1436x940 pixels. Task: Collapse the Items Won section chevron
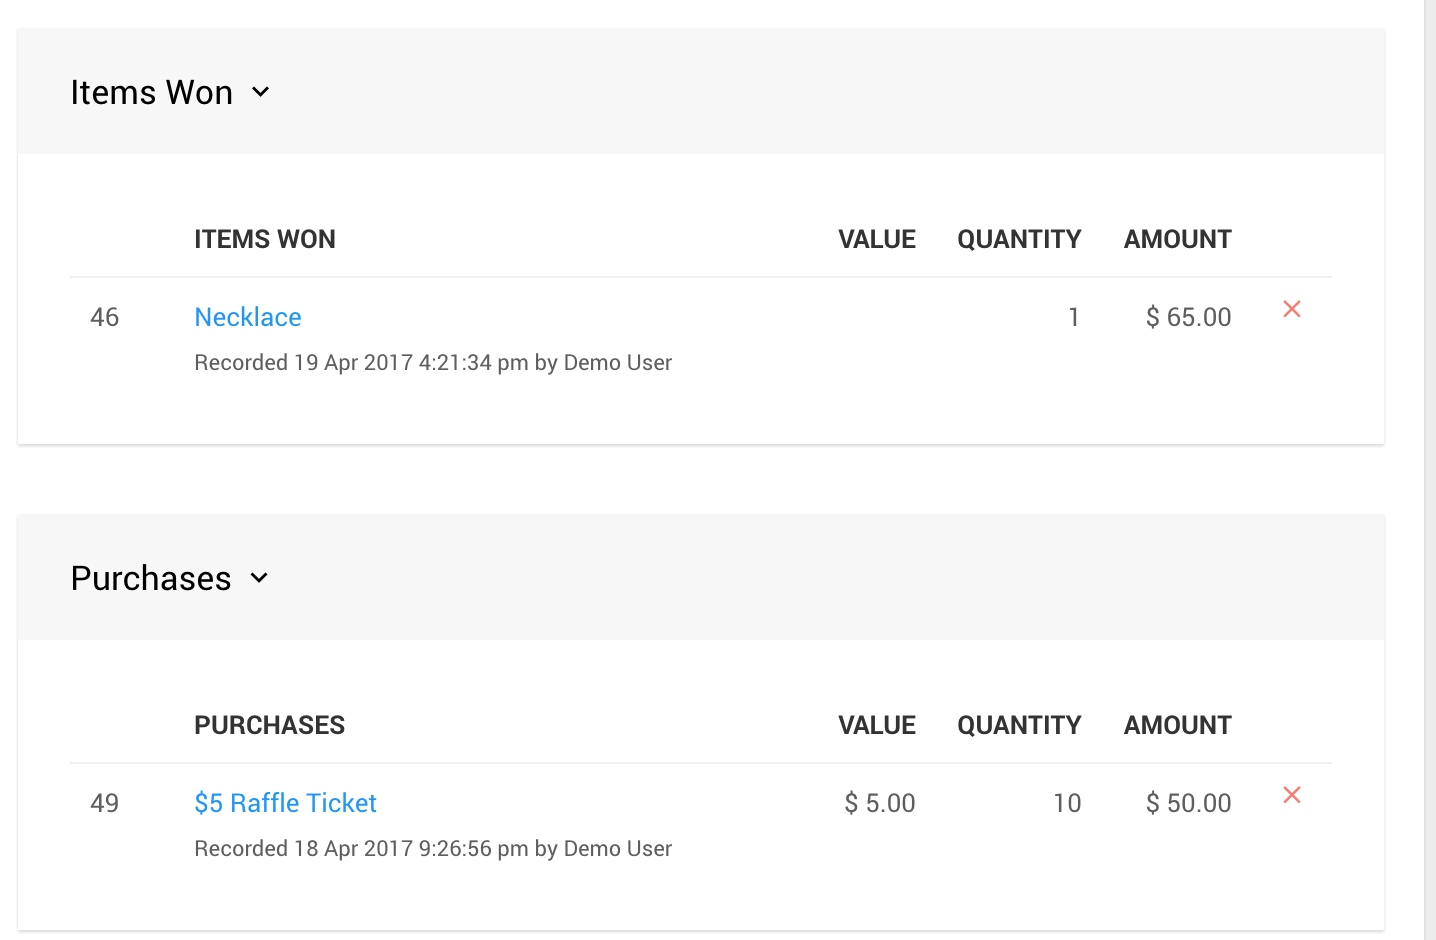tap(261, 92)
